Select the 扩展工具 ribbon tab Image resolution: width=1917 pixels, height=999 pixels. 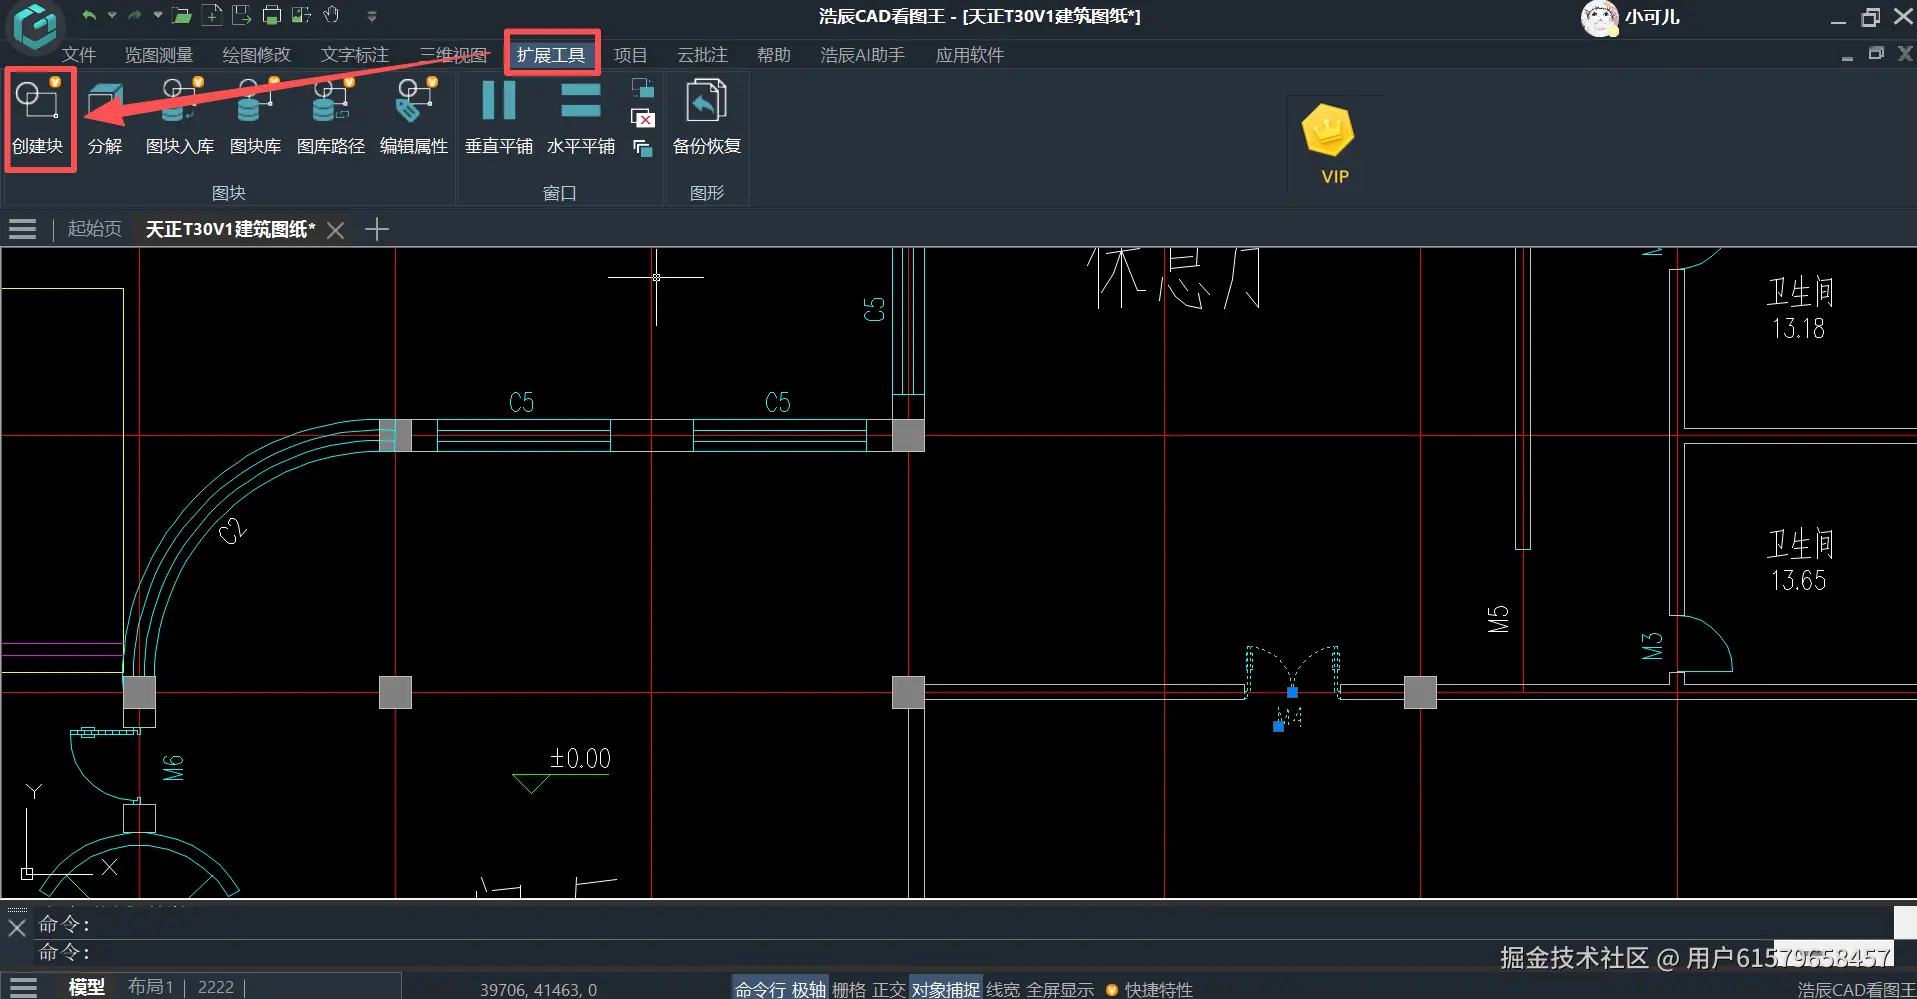(551, 55)
